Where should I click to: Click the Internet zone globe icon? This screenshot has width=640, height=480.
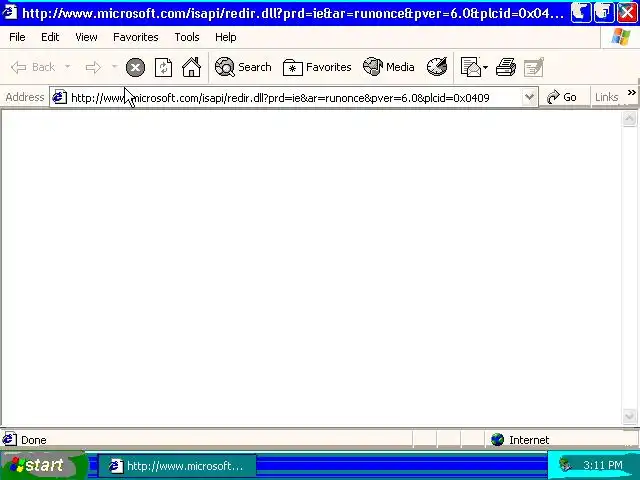pos(497,440)
